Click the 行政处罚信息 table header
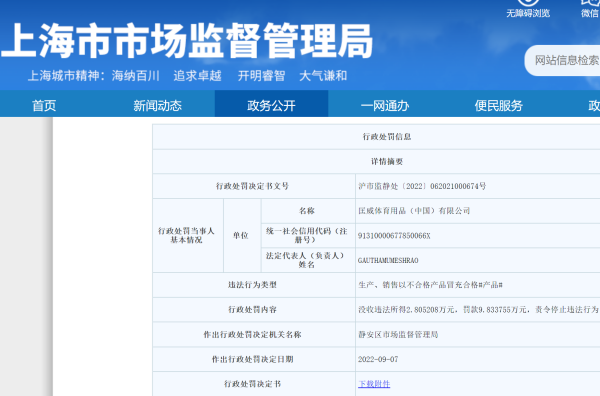Viewport: 600px width, 396px height. coord(386,137)
